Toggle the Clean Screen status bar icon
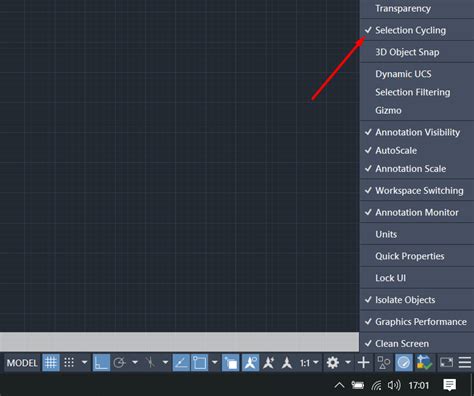The image size is (474, 396). click(x=446, y=362)
